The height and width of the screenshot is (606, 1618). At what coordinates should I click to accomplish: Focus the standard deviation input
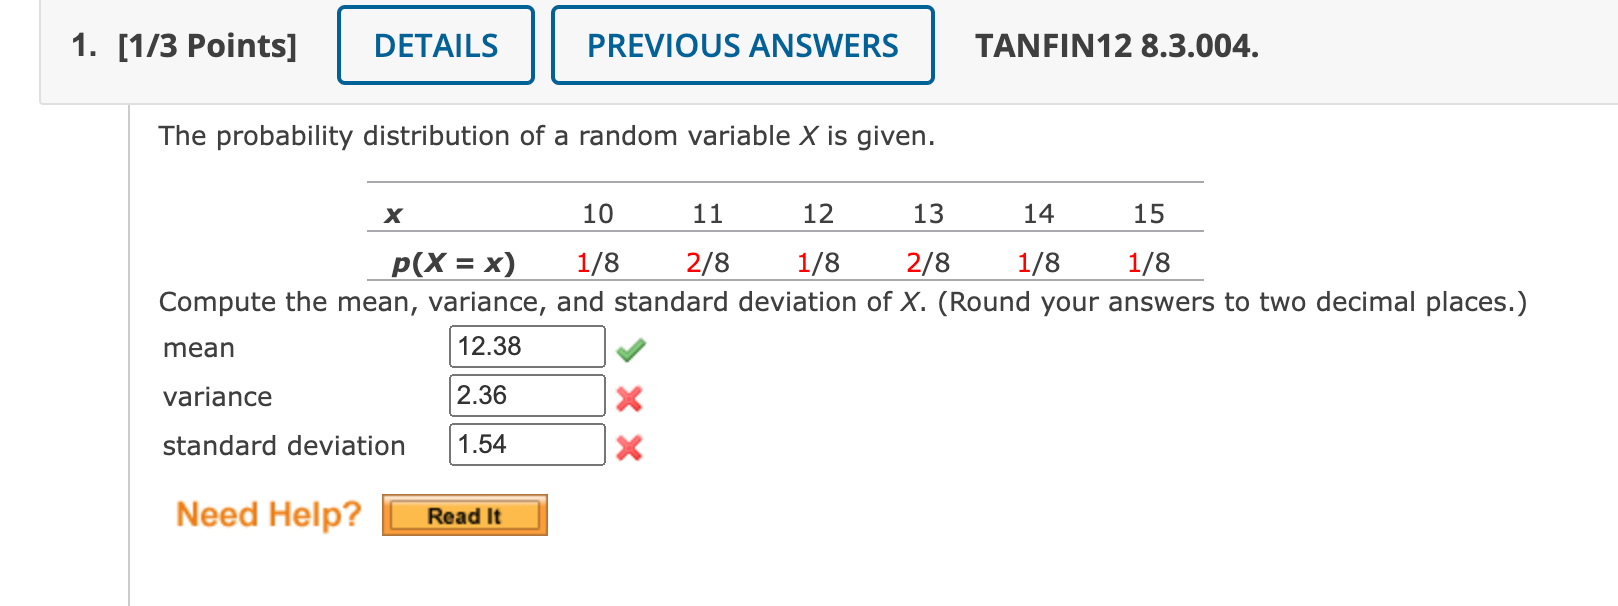coord(527,444)
